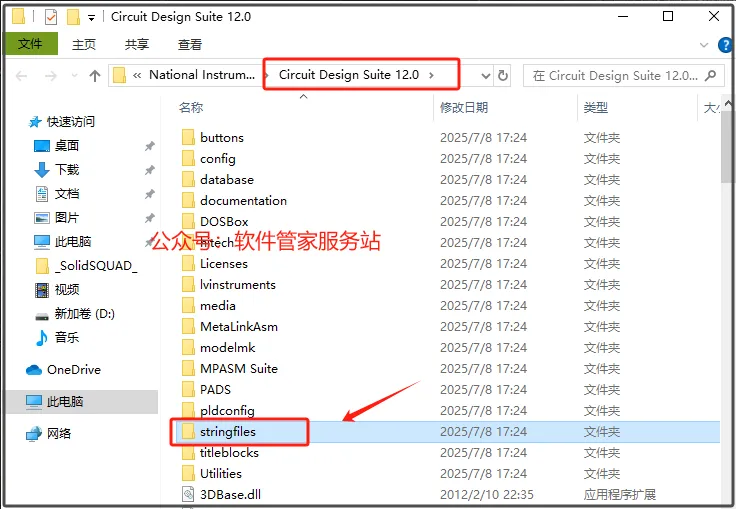Select the Licenses folder icon
Screen dimensions: 736x509
[x=188, y=263]
